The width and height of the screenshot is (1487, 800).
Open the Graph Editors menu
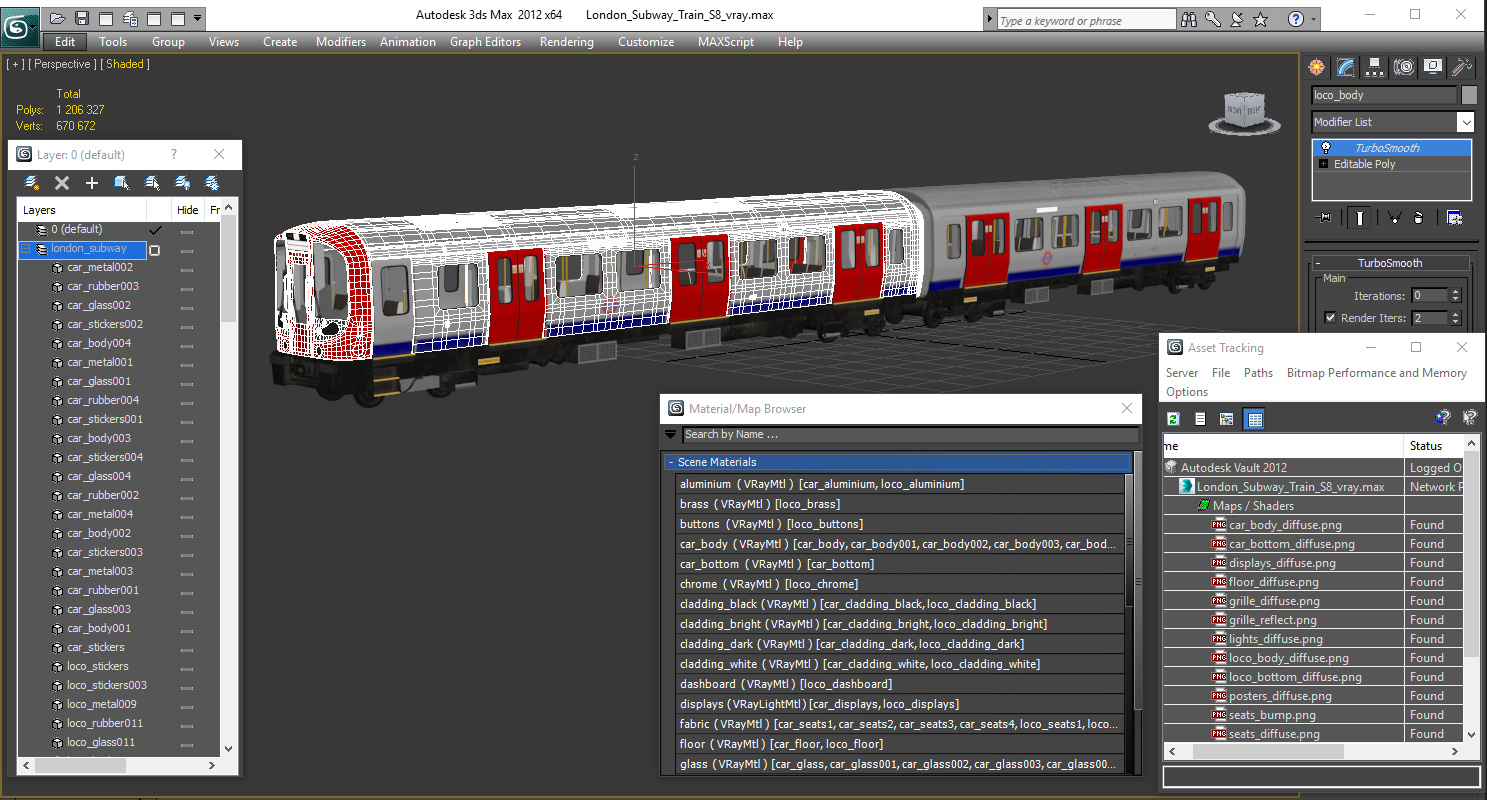[485, 42]
